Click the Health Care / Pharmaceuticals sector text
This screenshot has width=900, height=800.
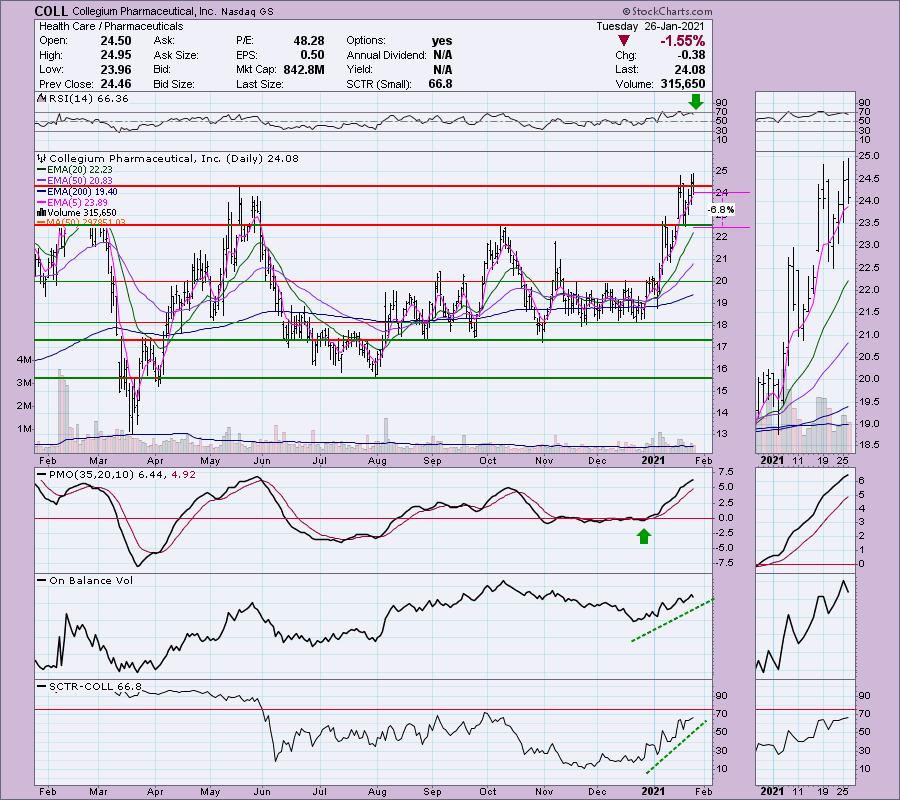click(x=111, y=26)
